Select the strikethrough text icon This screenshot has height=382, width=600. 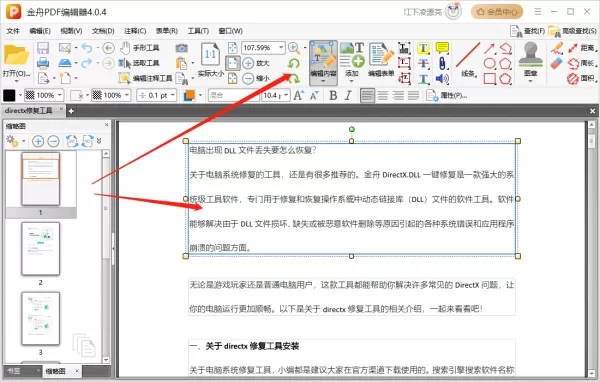(x=423, y=63)
